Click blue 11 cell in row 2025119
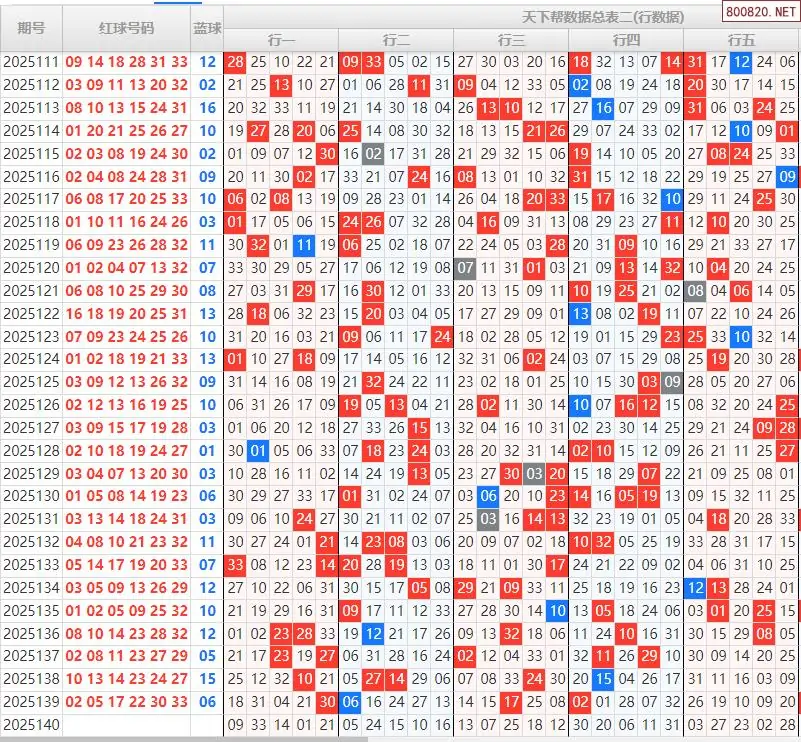801x742 pixels. (x=304, y=245)
